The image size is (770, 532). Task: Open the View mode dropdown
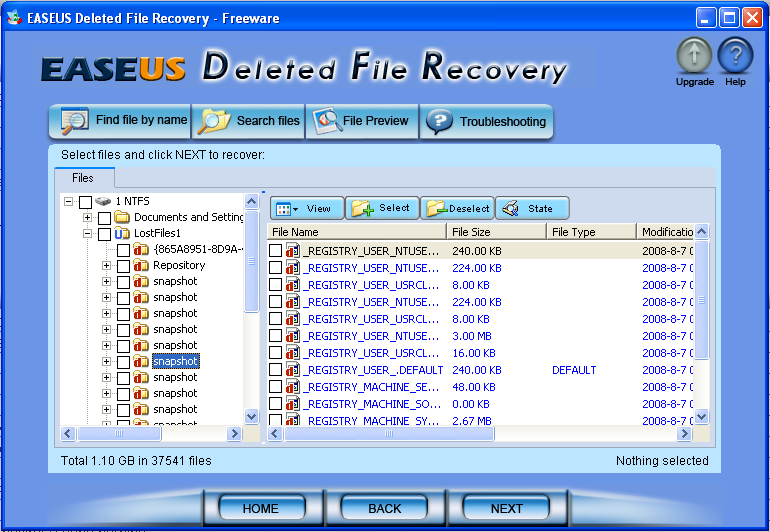[x=307, y=208]
